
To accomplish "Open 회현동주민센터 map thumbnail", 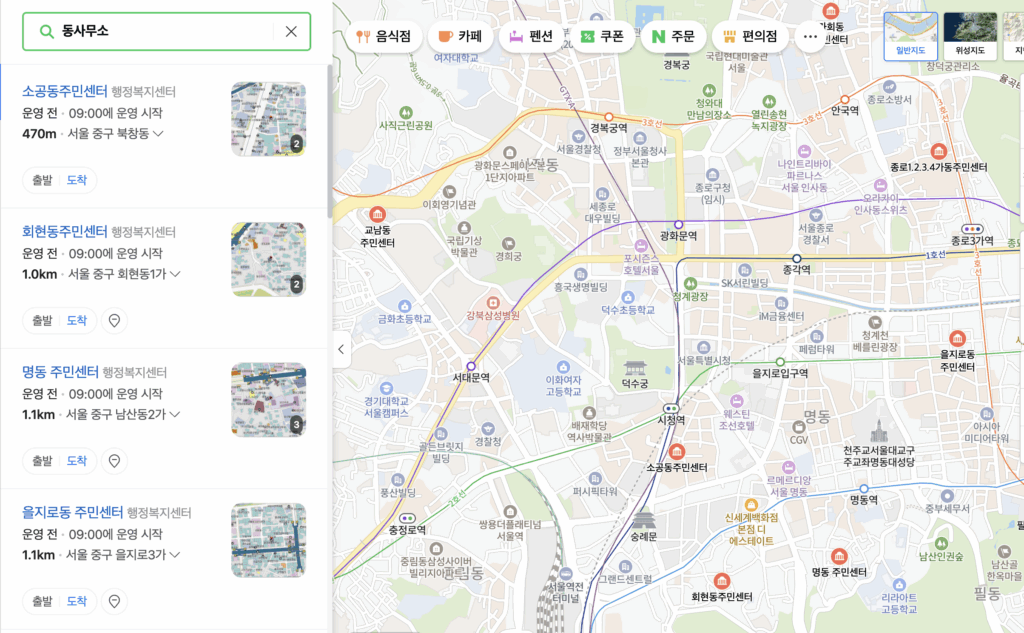I will [268, 259].
